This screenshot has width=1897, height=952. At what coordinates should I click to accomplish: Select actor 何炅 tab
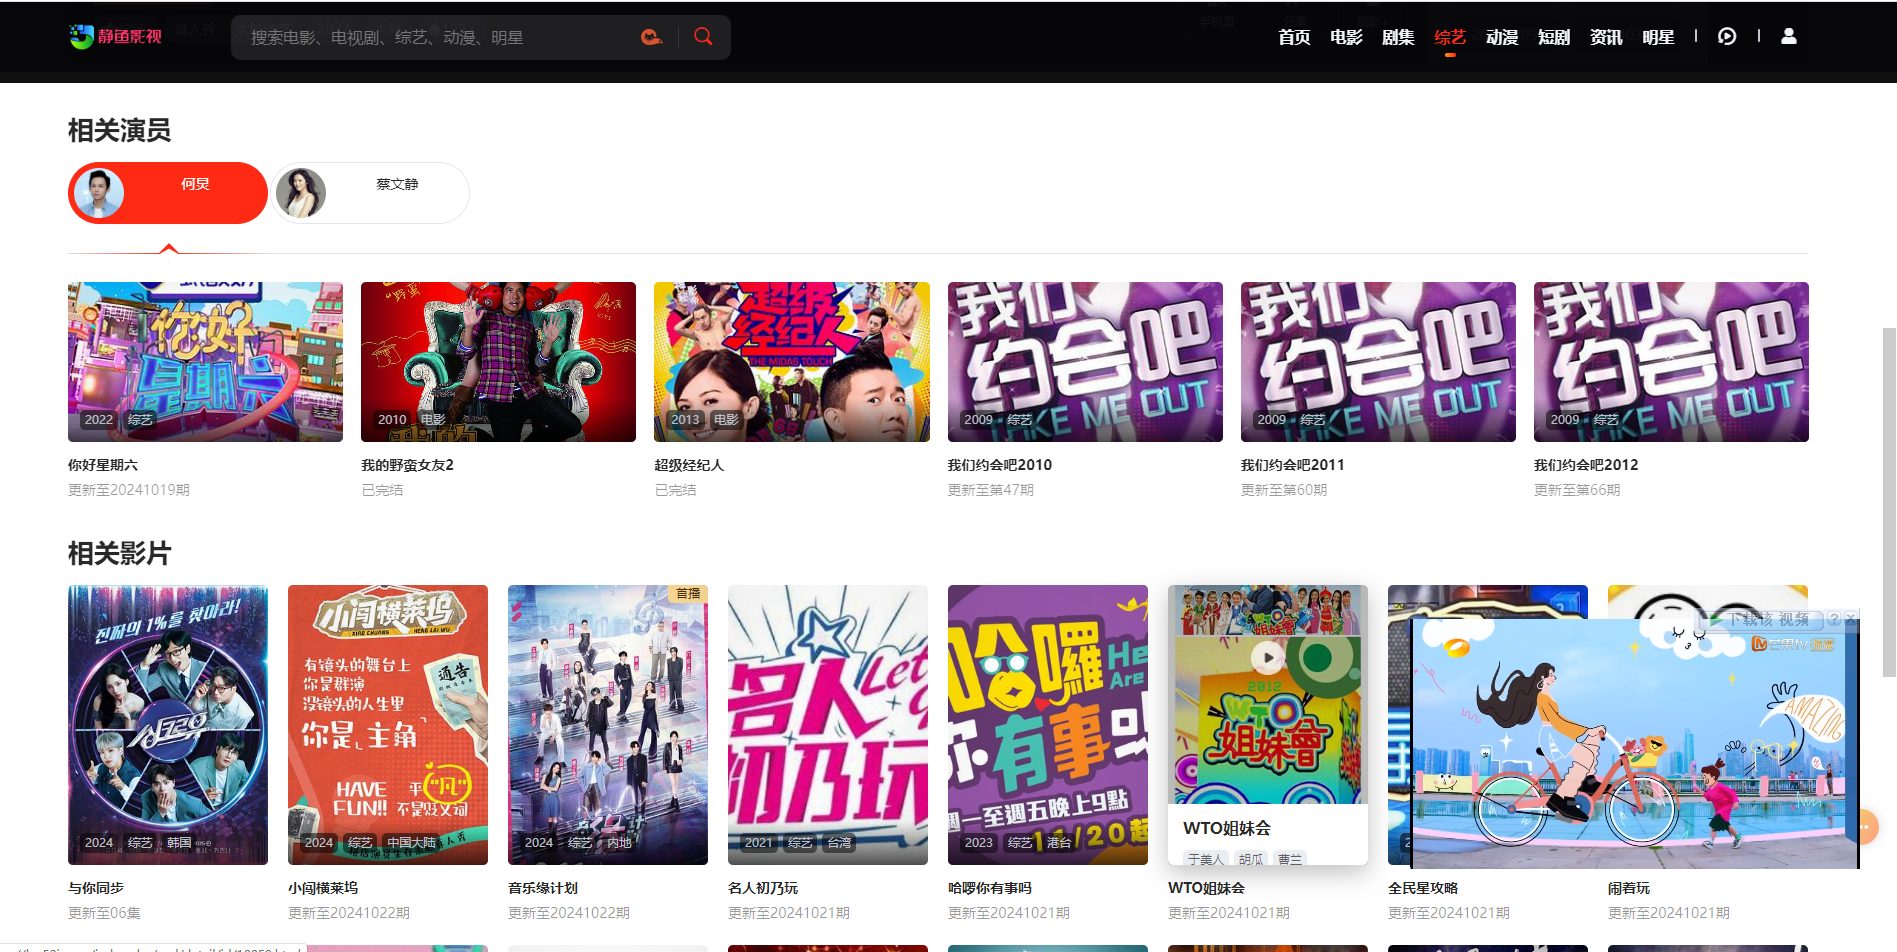(x=168, y=193)
